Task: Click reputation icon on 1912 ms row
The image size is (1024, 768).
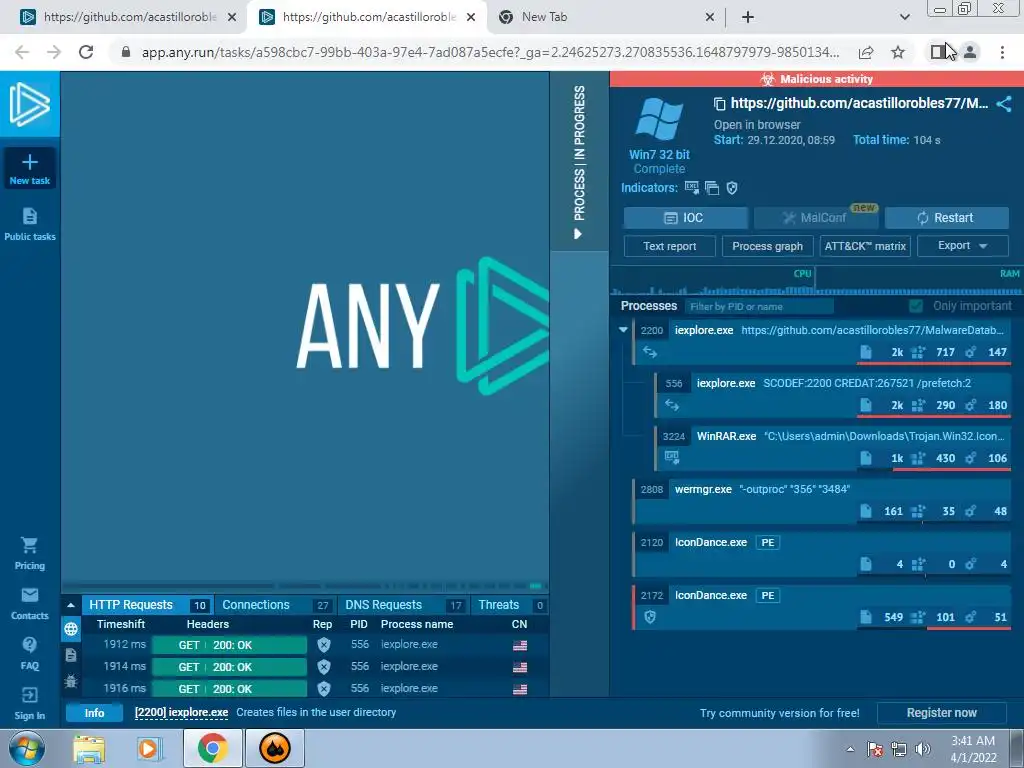Action: (323, 645)
